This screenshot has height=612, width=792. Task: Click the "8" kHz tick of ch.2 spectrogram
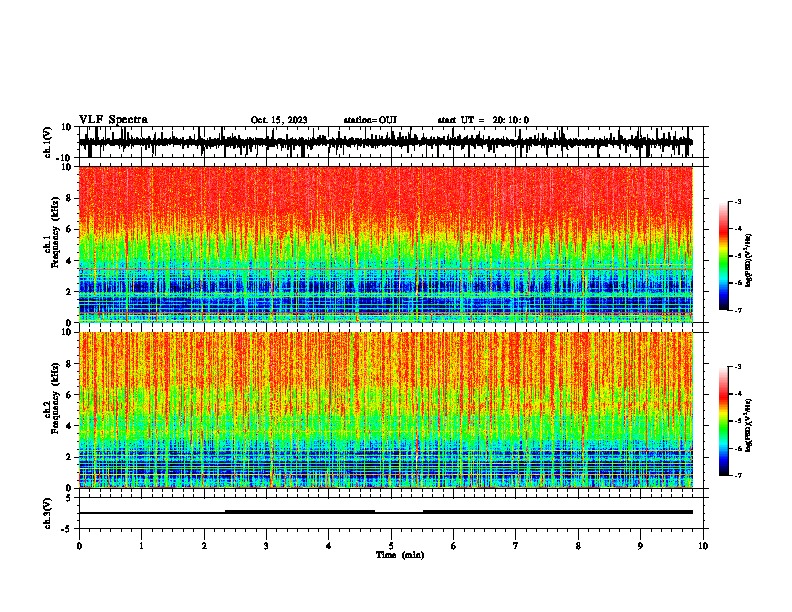[x=69, y=364]
